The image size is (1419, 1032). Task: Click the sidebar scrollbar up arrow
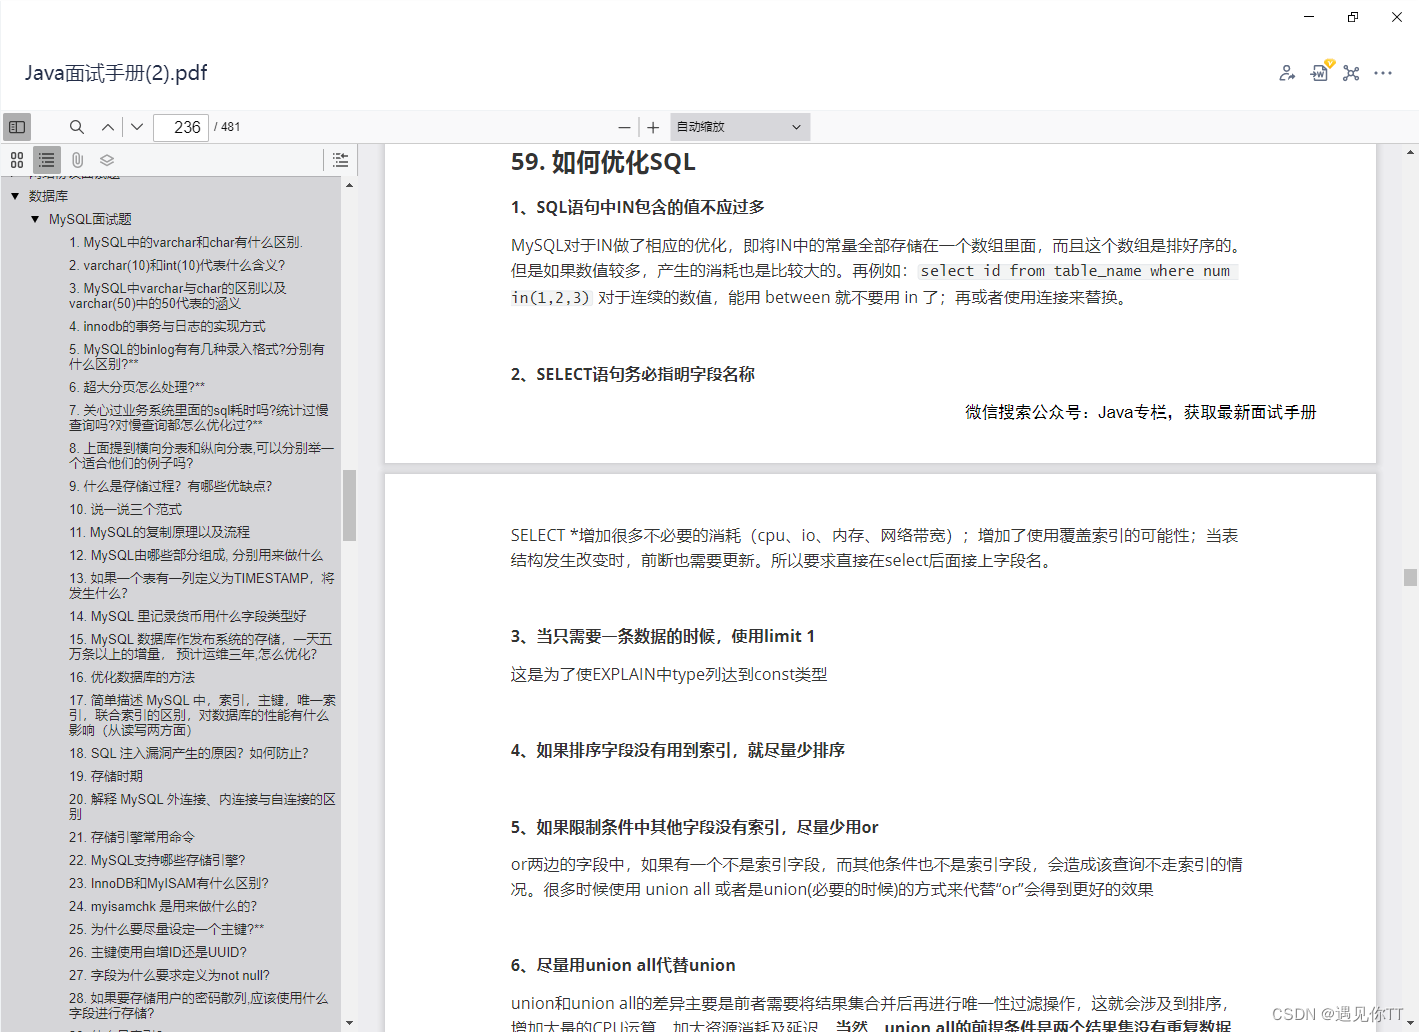point(349,185)
